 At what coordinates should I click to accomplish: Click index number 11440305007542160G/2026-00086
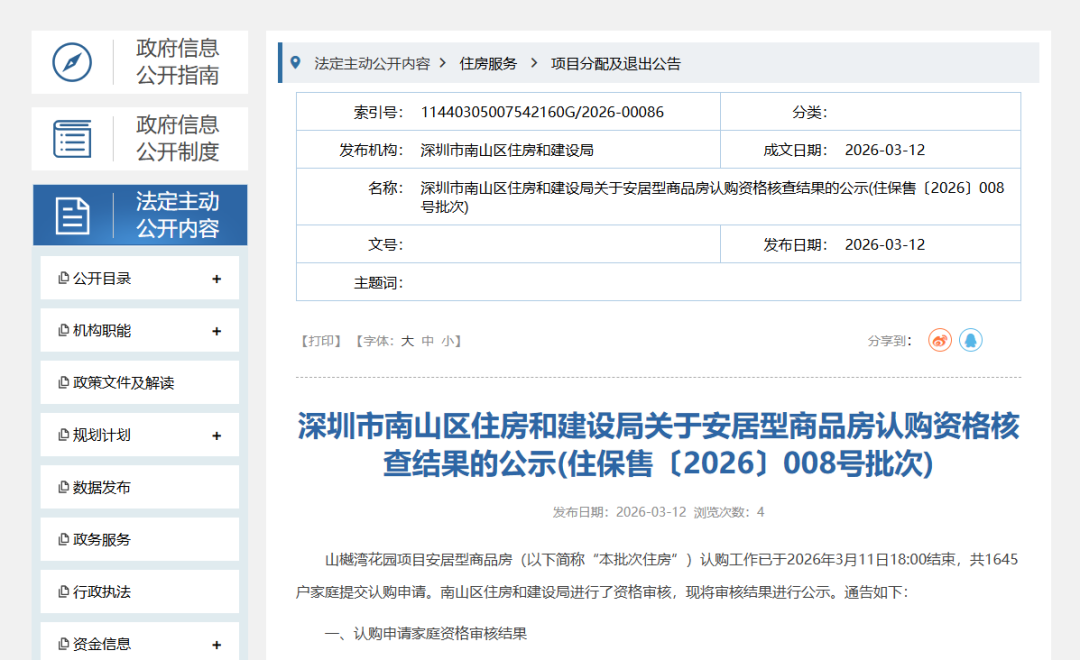[542, 112]
